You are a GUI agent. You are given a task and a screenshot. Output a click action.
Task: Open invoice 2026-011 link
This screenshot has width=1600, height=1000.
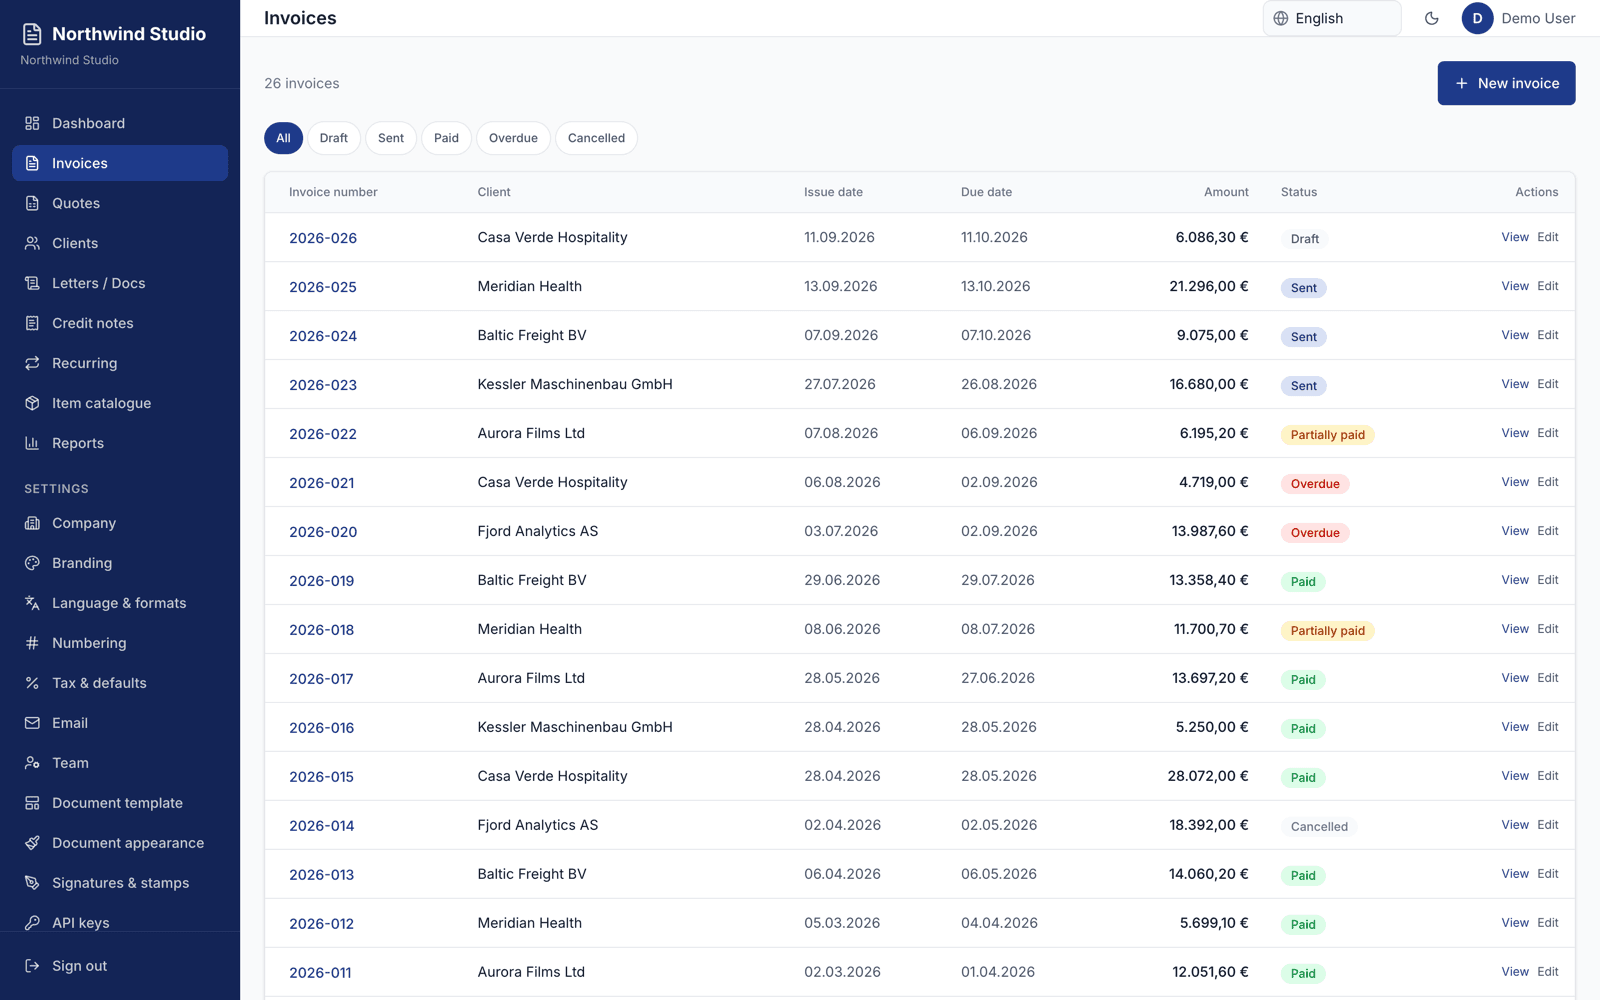pyautogui.click(x=320, y=973)
